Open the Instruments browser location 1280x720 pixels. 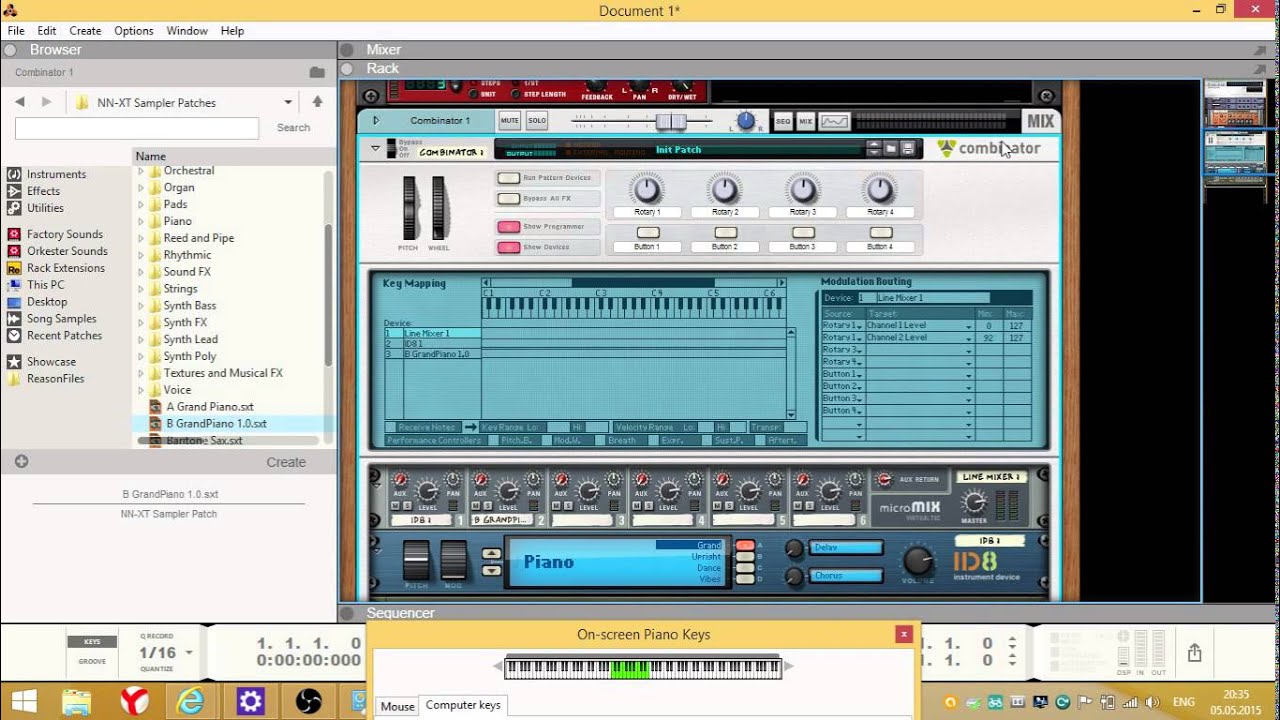tap(56, 174)
